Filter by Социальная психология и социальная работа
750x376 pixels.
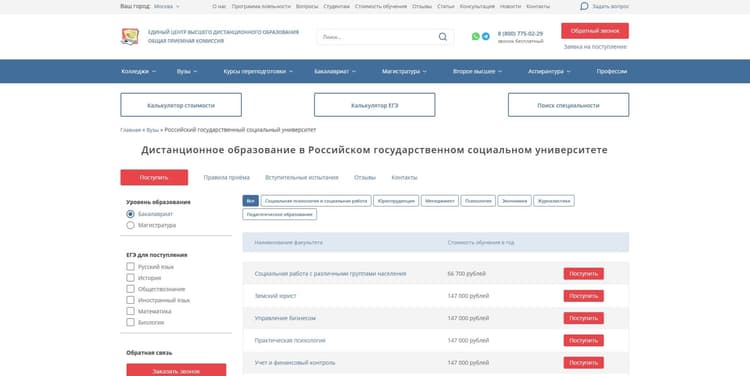tap(316, 201)
